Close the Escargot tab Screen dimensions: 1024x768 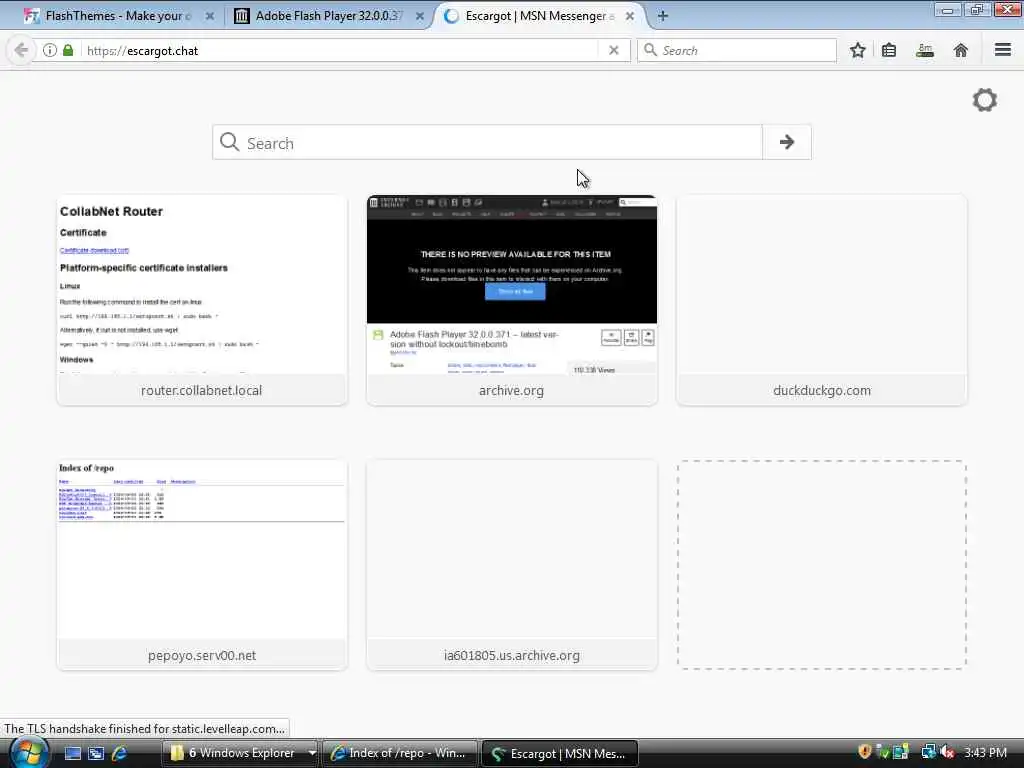tap(630, 16)
